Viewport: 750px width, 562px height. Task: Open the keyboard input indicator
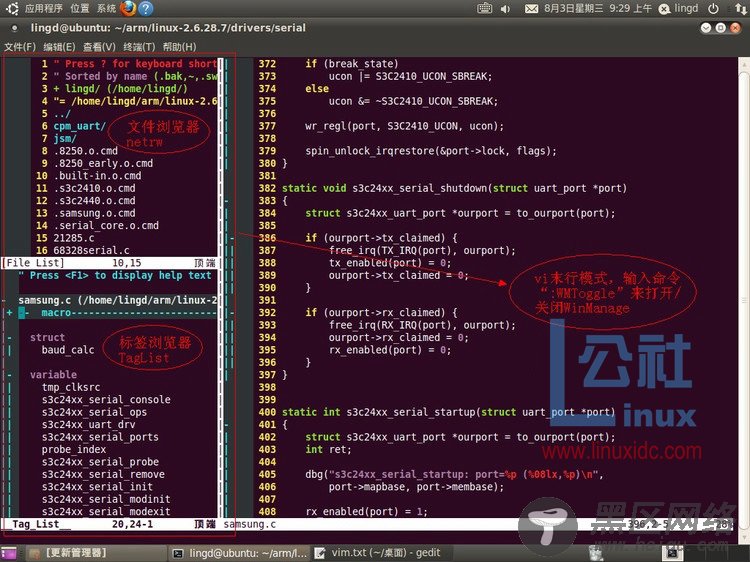click(485, 8)
